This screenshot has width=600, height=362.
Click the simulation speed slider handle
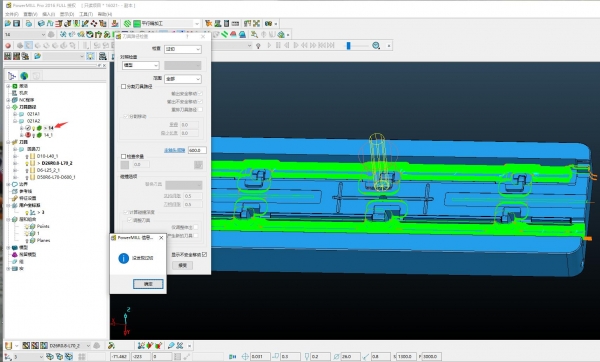click(x=348, y=46)
